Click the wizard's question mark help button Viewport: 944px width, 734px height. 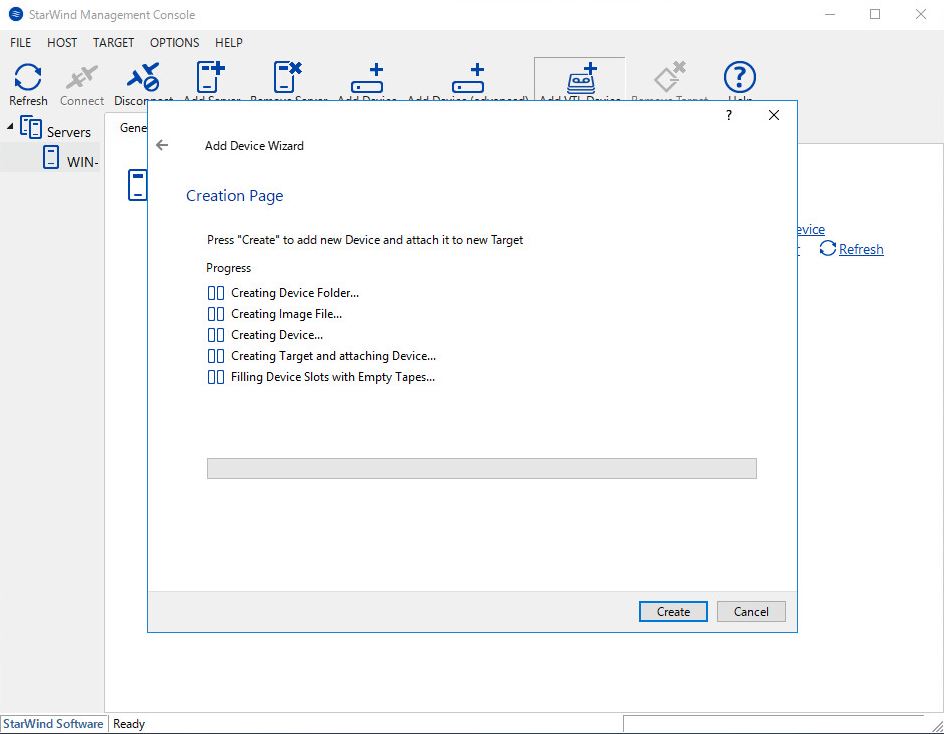[x=729, y=115]
